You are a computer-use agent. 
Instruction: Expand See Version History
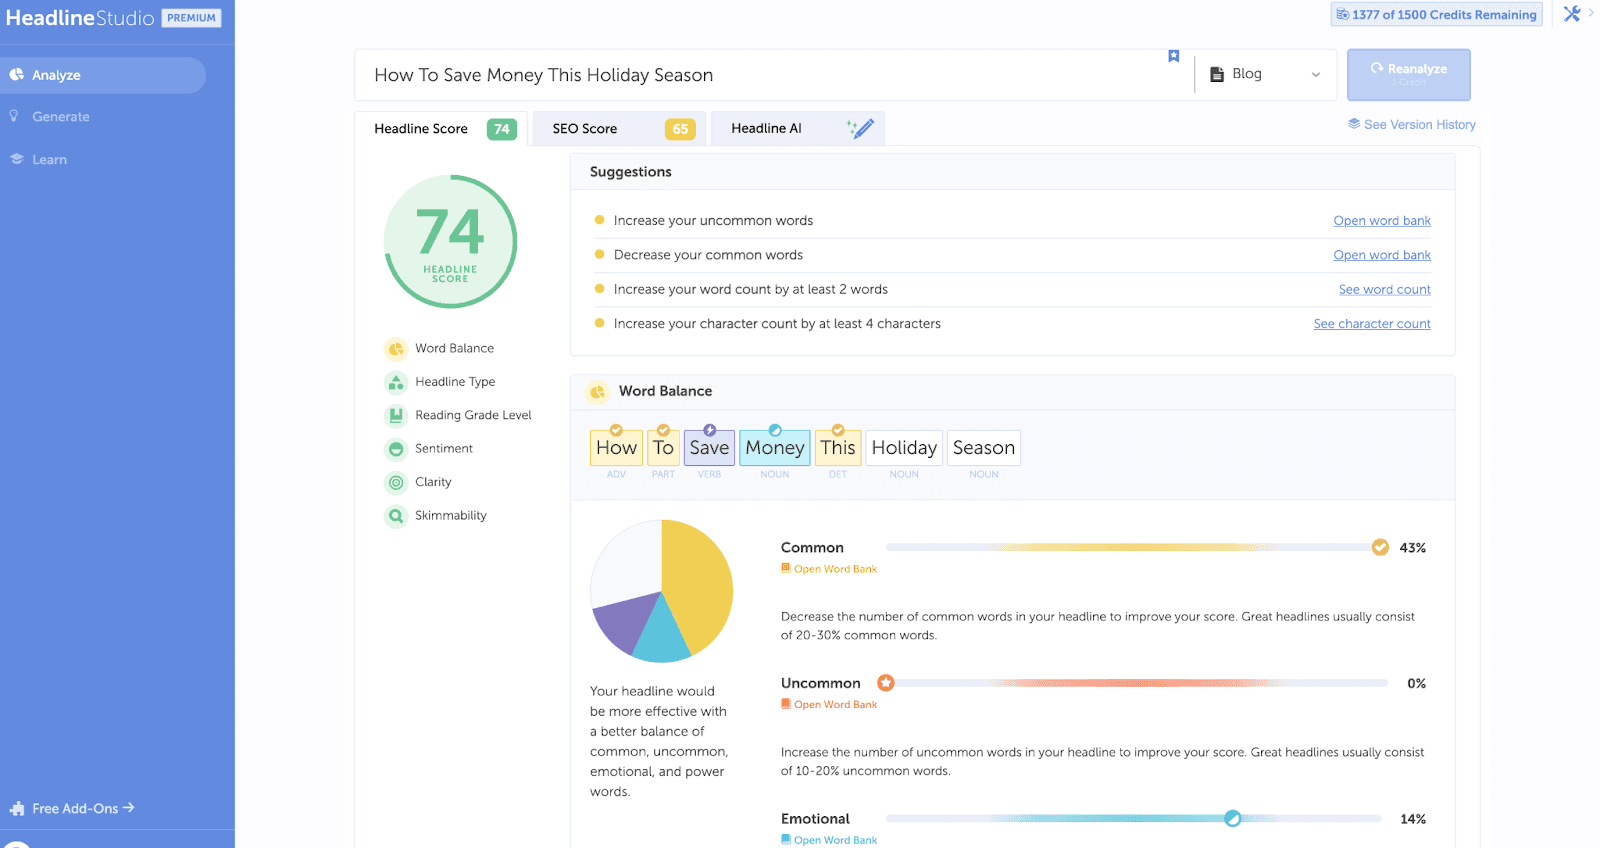point(1412,125)
